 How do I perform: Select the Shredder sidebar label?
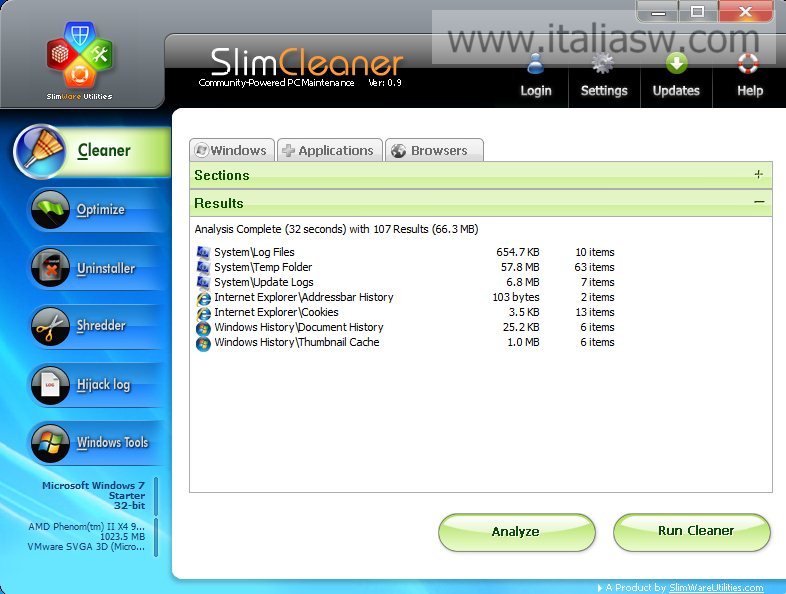(101, 325)
